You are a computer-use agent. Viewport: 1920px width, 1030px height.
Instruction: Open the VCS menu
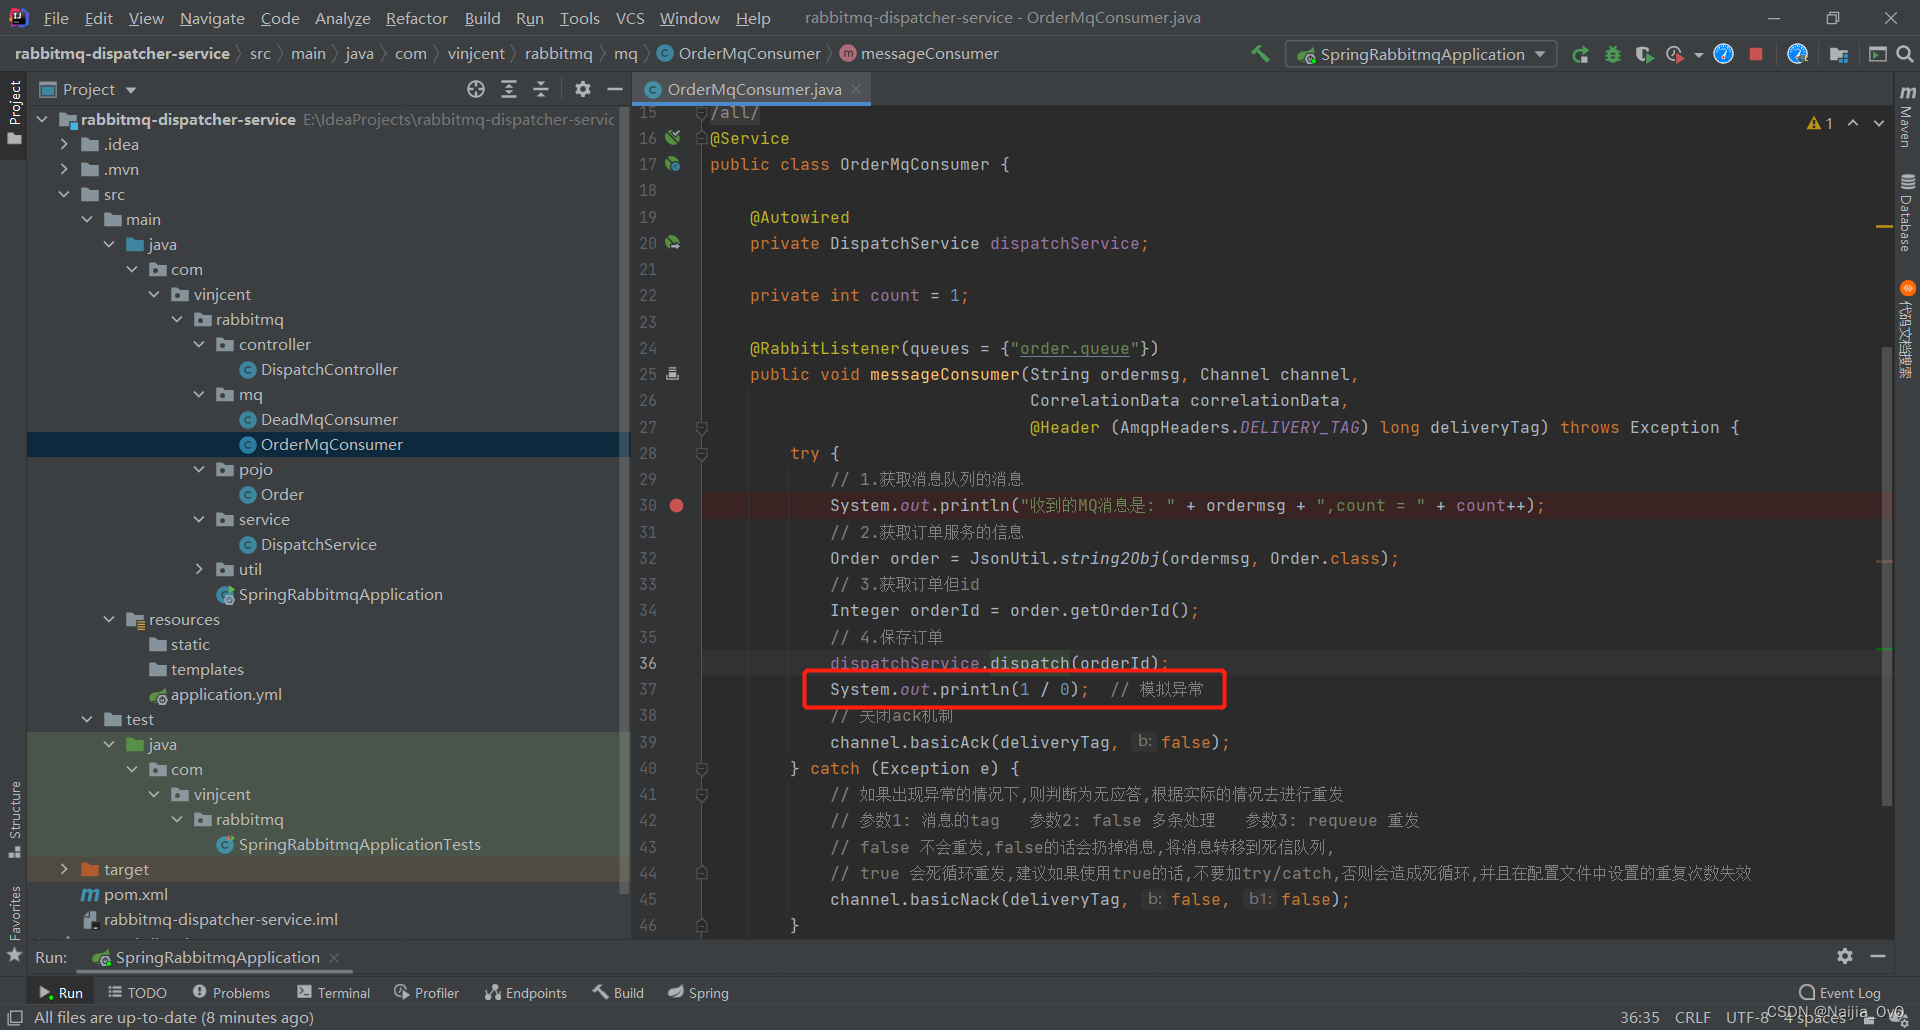630,18
